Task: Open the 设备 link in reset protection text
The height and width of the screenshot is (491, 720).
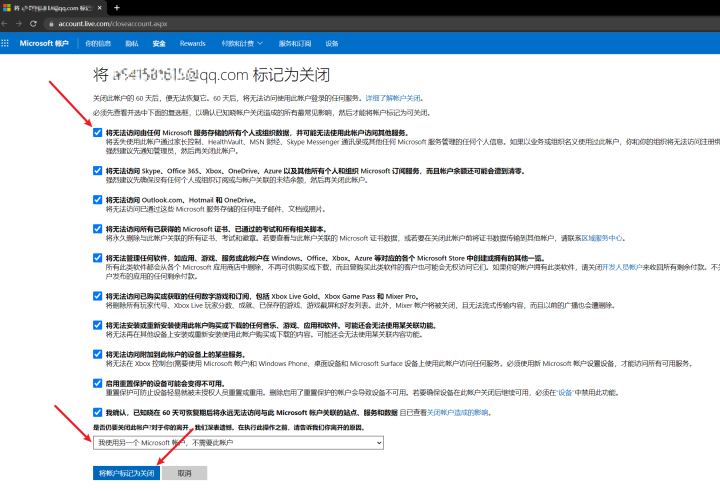Action: coord(565,393)
